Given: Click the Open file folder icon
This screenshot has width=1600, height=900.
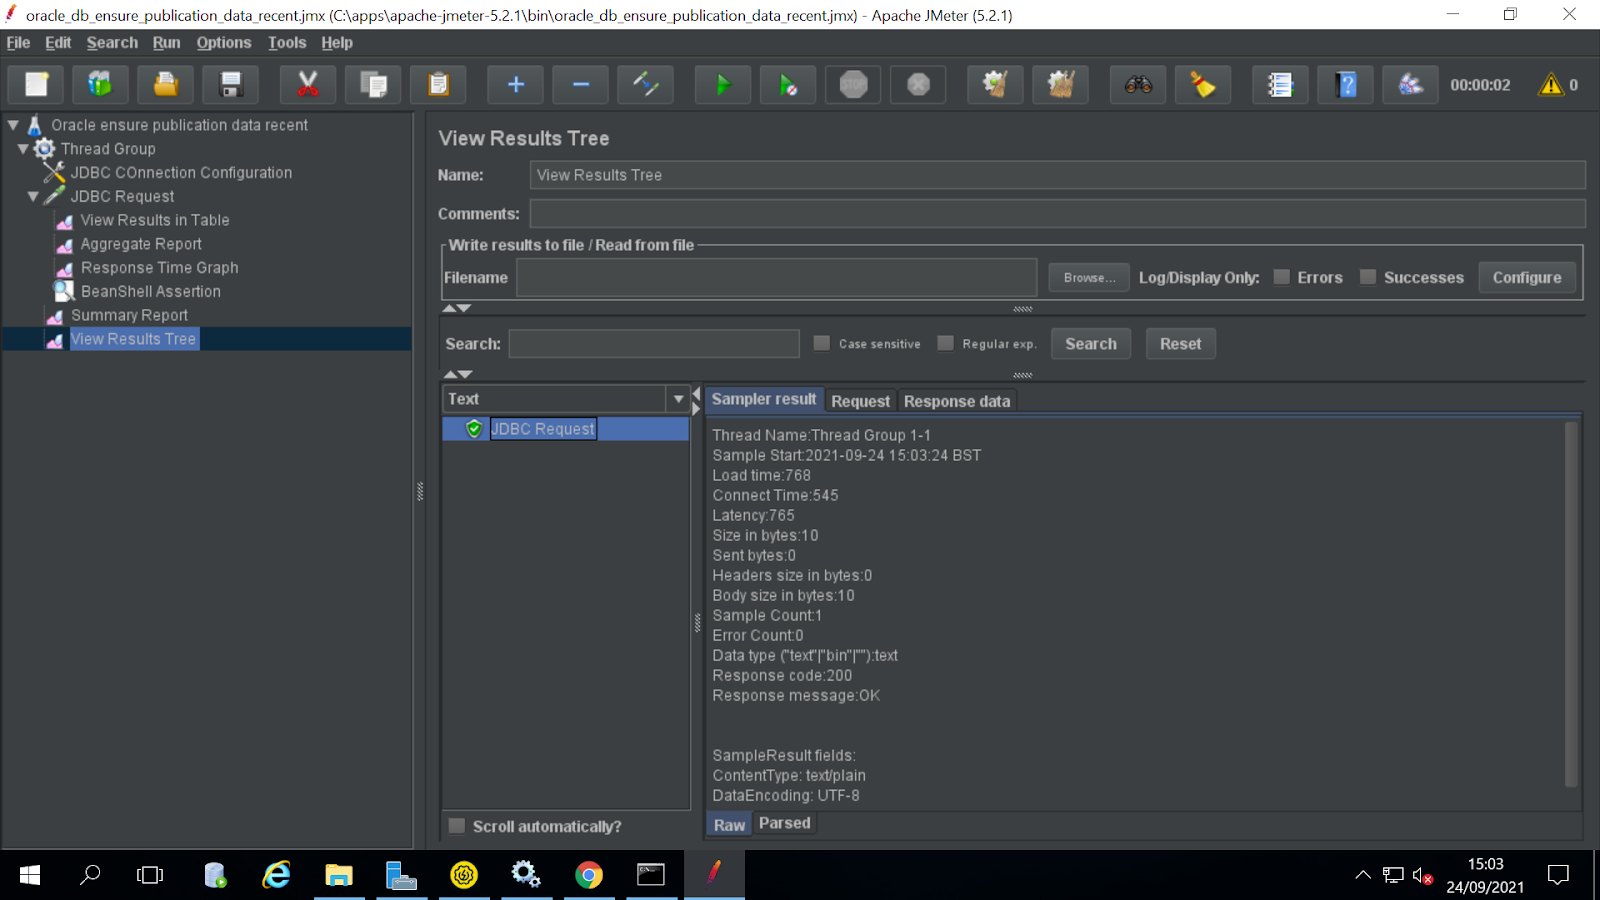Looking at the screenshot, I should pos(166,85).
